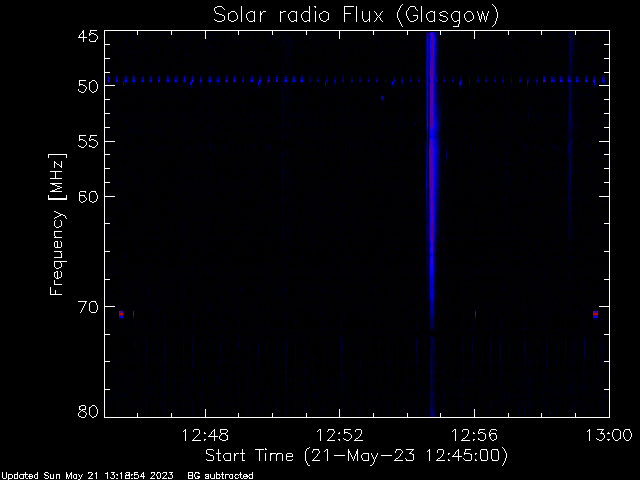The image size is (640, 480).
Task: Click the red-blue marker at 70 MHz near 13:00
Action: click(596, 314)
